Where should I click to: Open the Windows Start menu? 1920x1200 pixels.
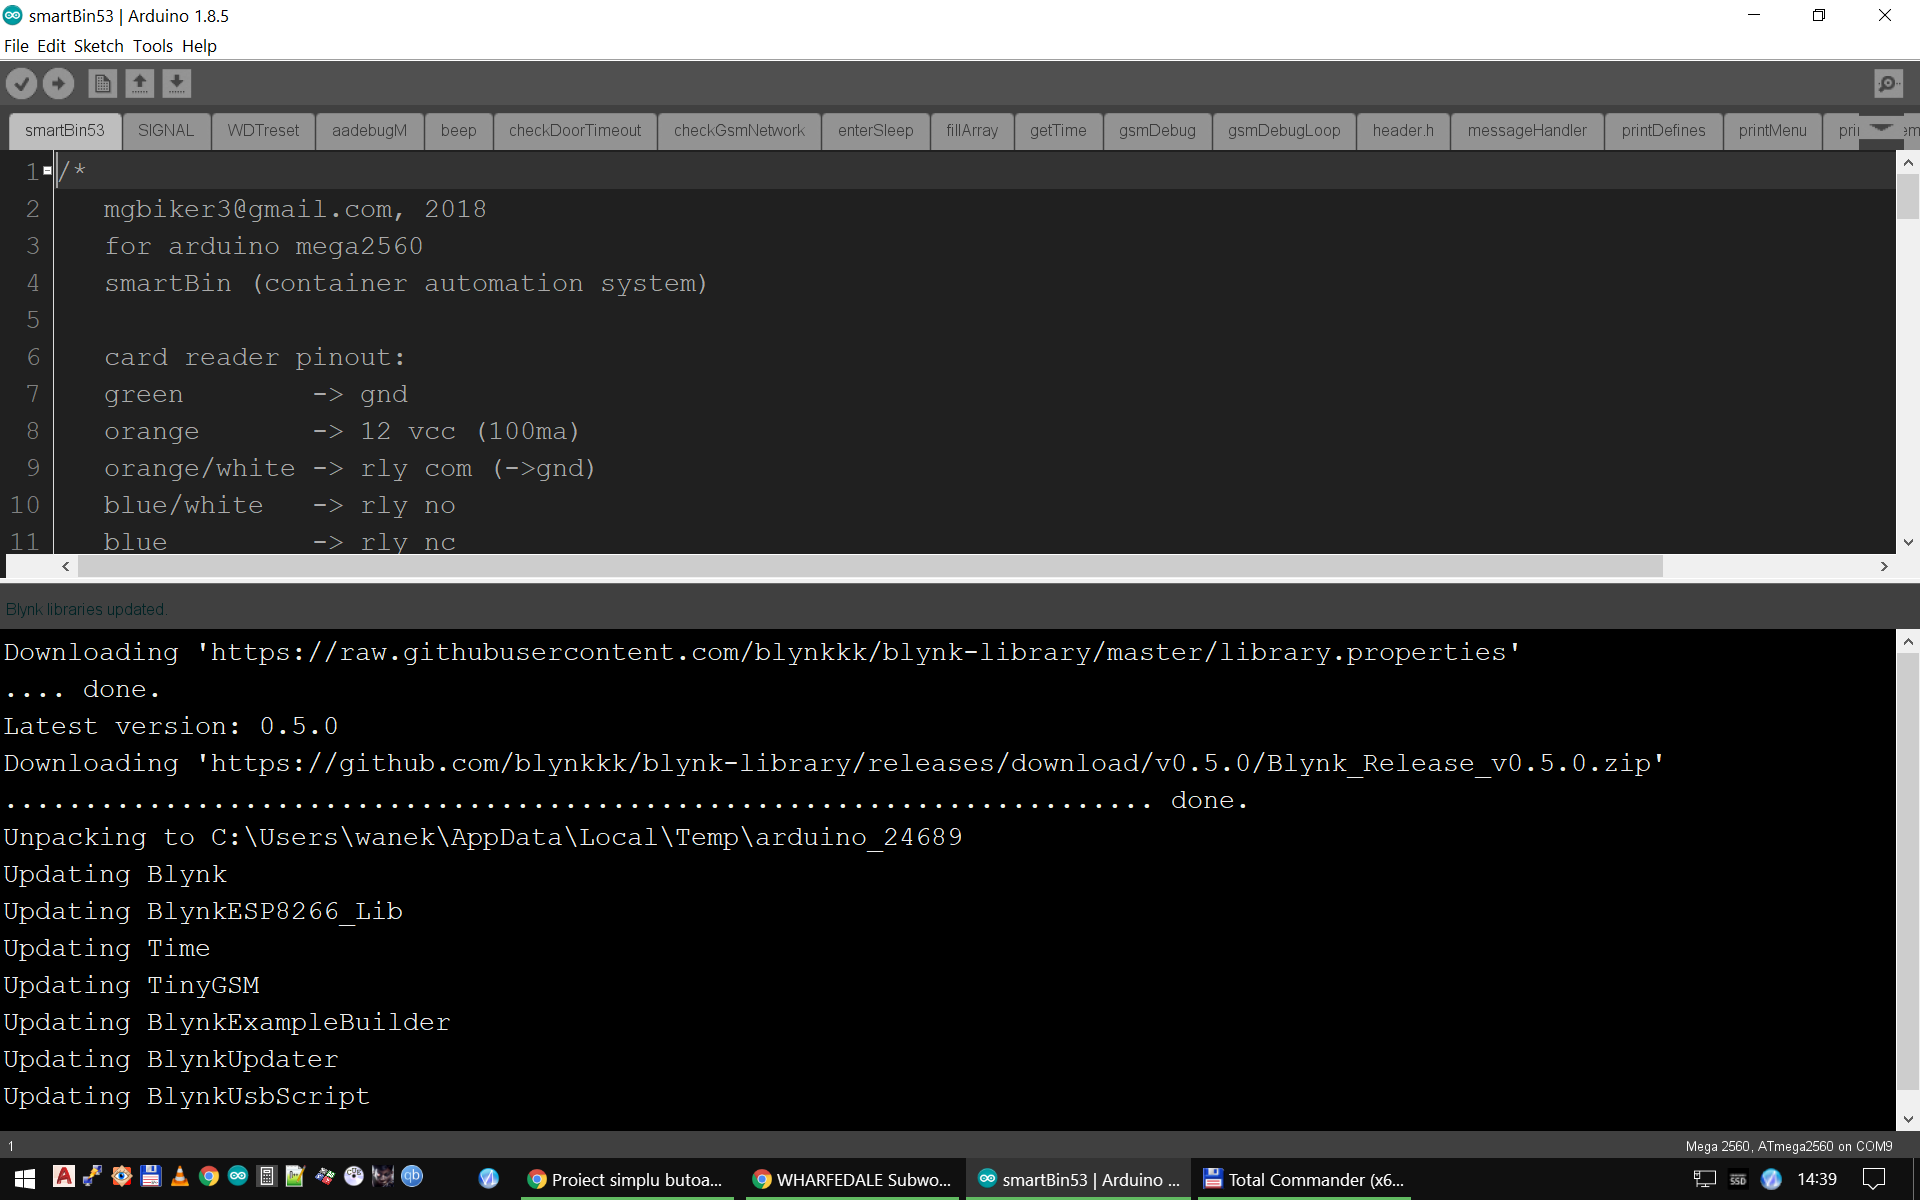[x=25, y=1179]
